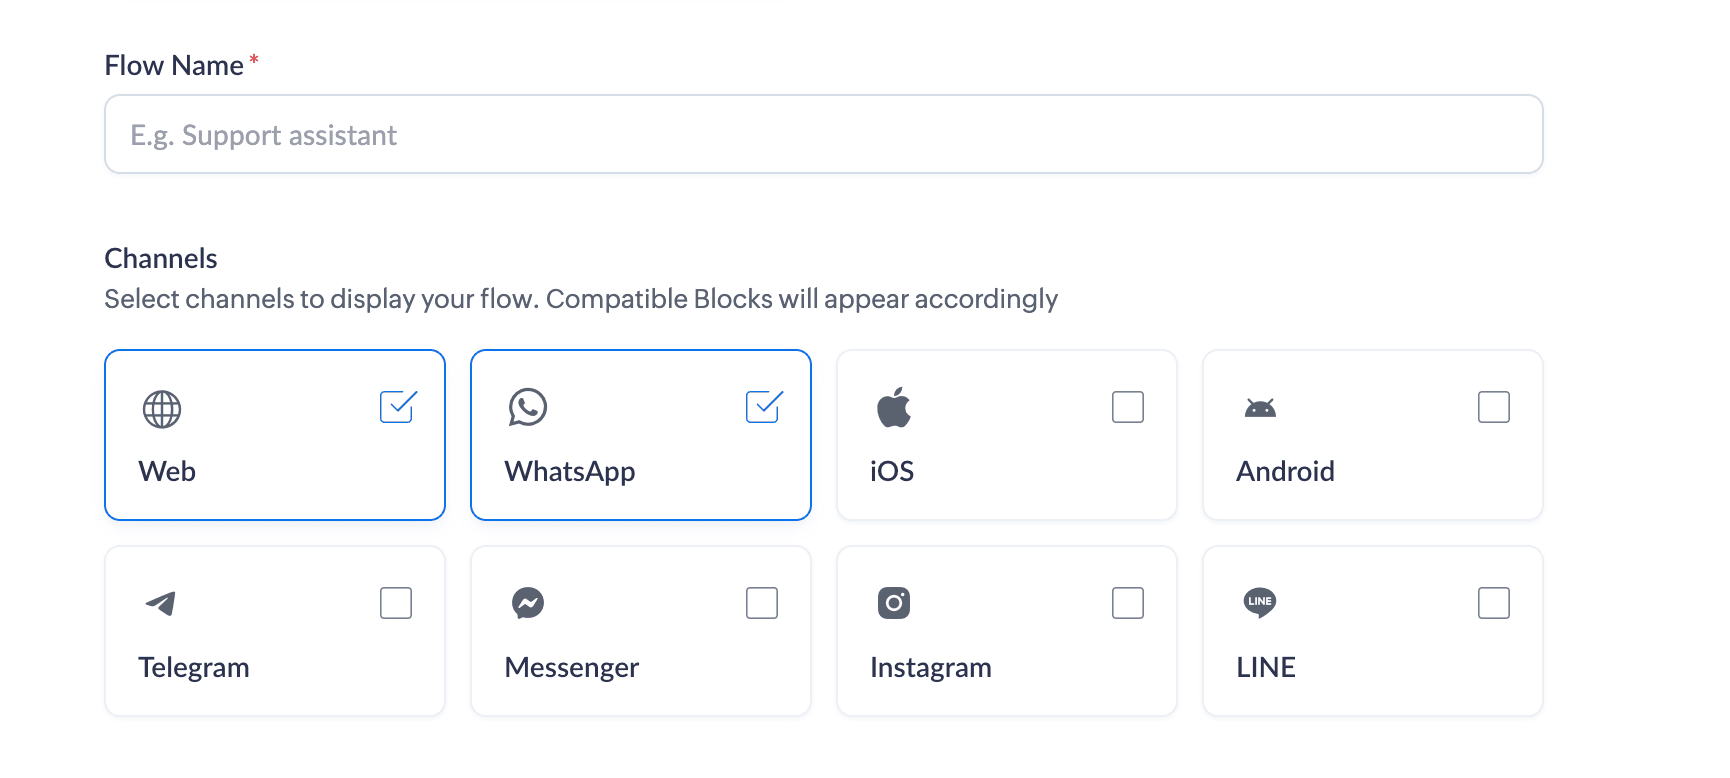
Task: Click the Telegram paper plane icon
Action: coord(161,603)
